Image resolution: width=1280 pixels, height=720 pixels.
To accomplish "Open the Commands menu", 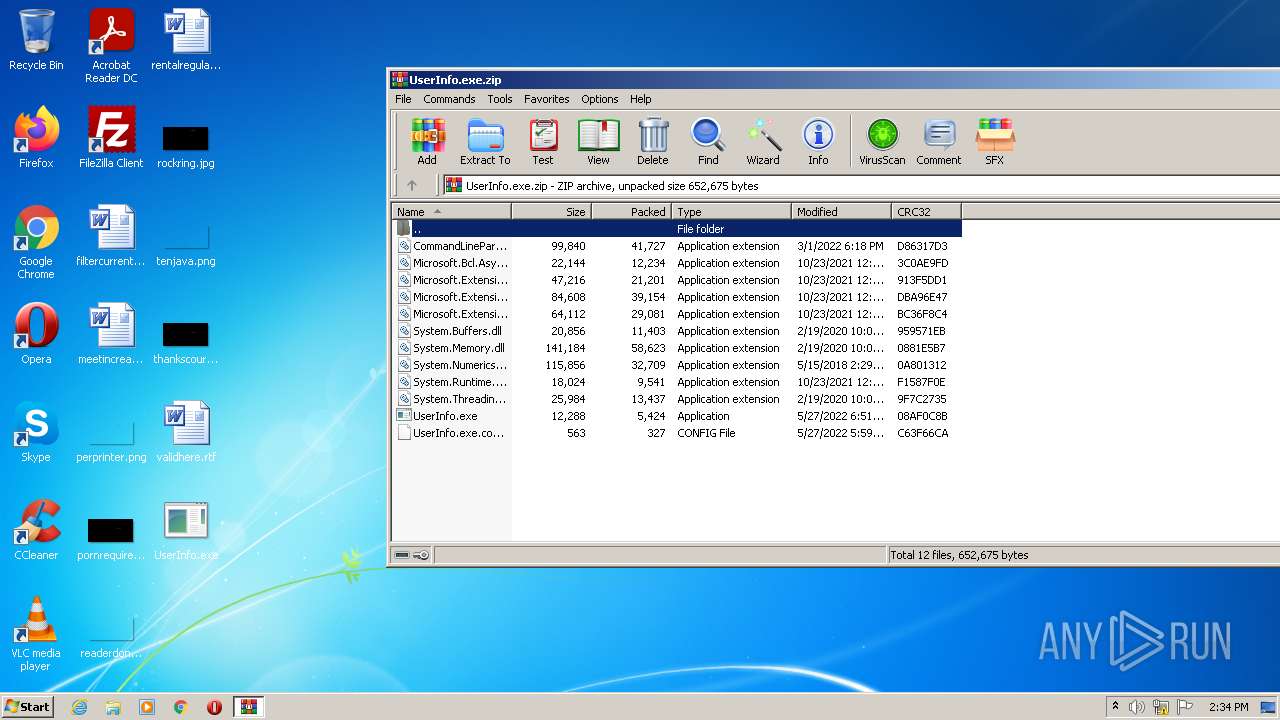I will pos(449,99).
